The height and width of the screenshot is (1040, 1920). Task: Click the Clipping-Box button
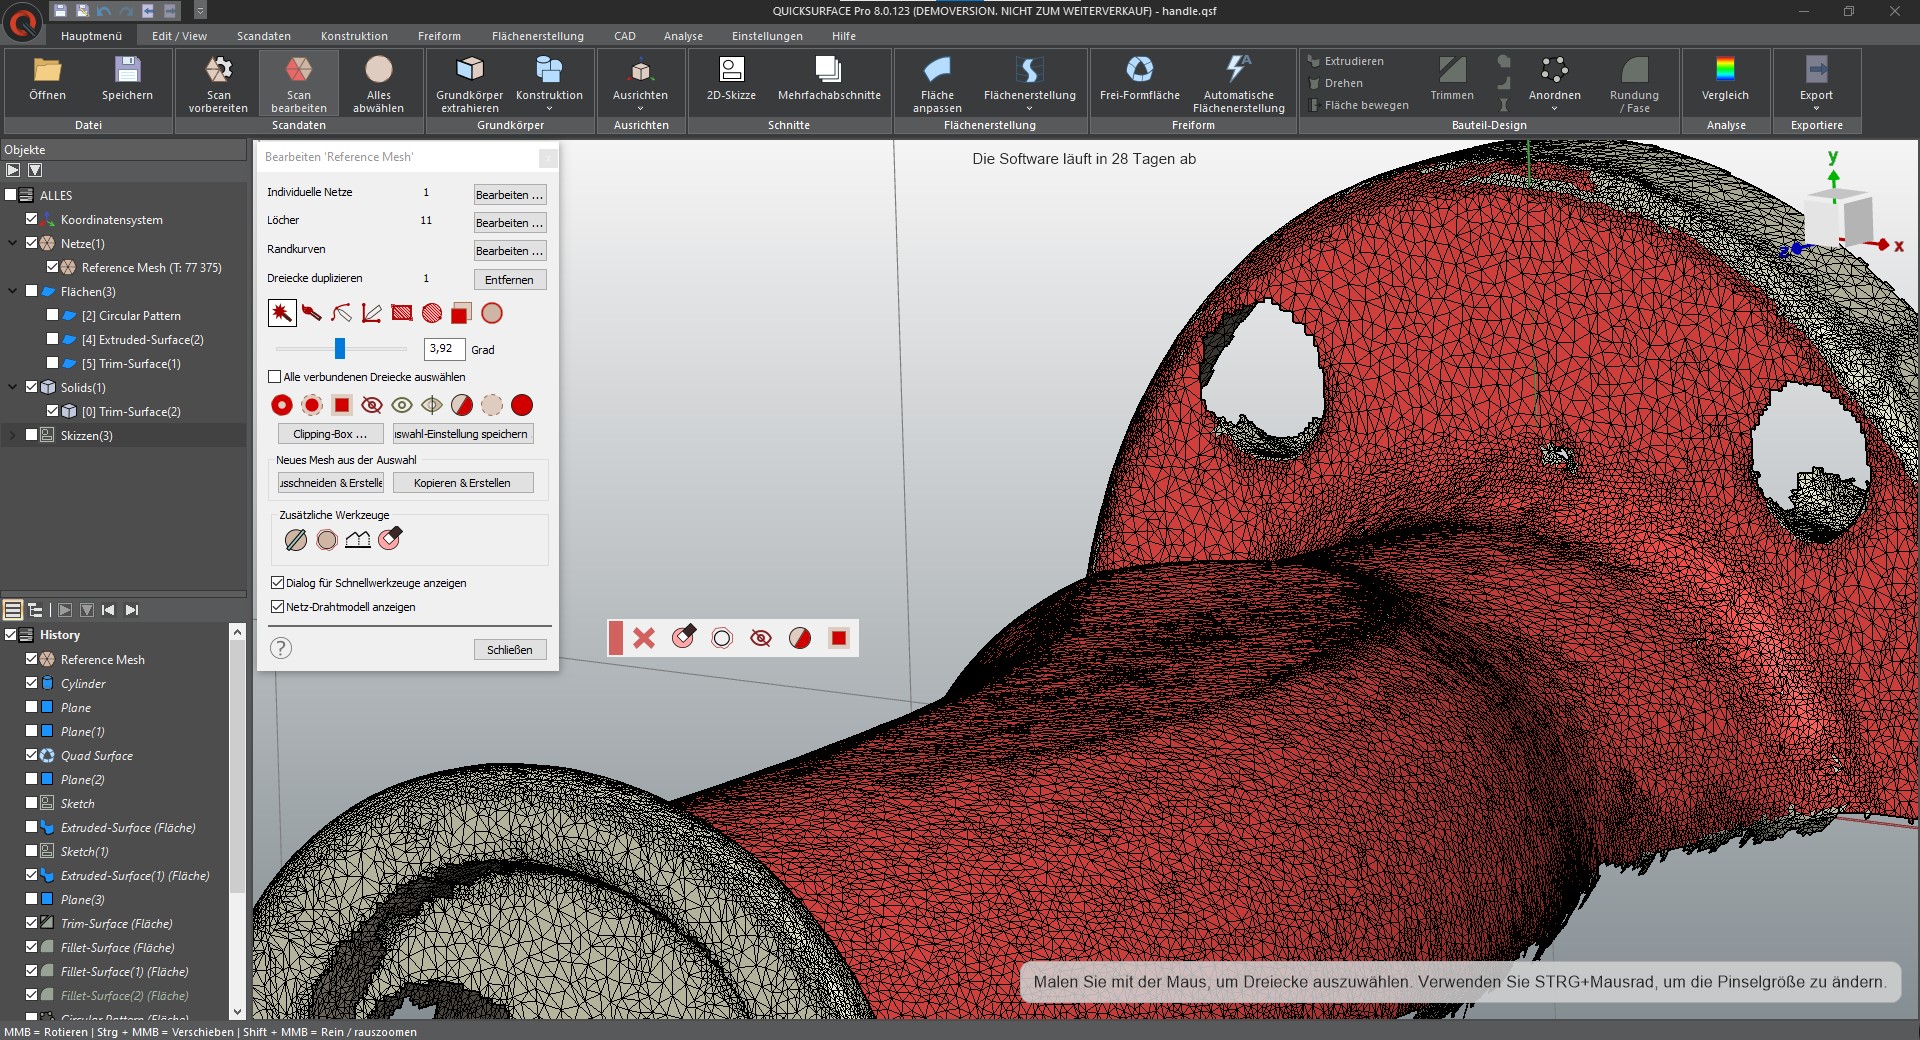330,434
